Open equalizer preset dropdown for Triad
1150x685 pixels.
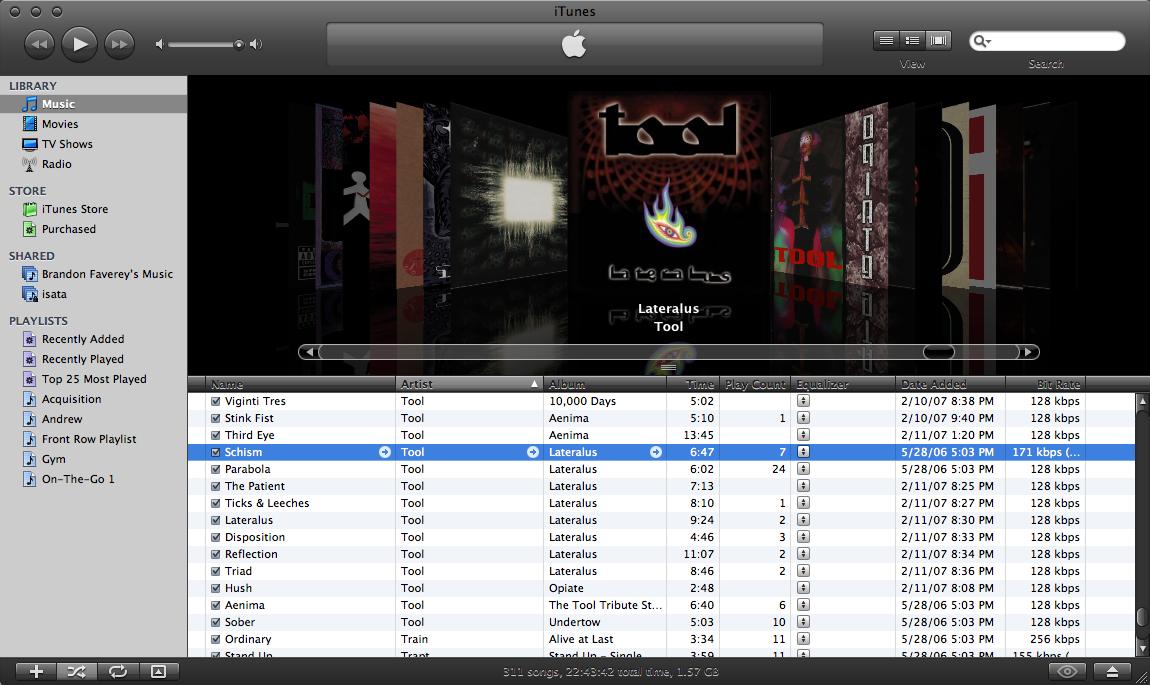tap(804, 571)
